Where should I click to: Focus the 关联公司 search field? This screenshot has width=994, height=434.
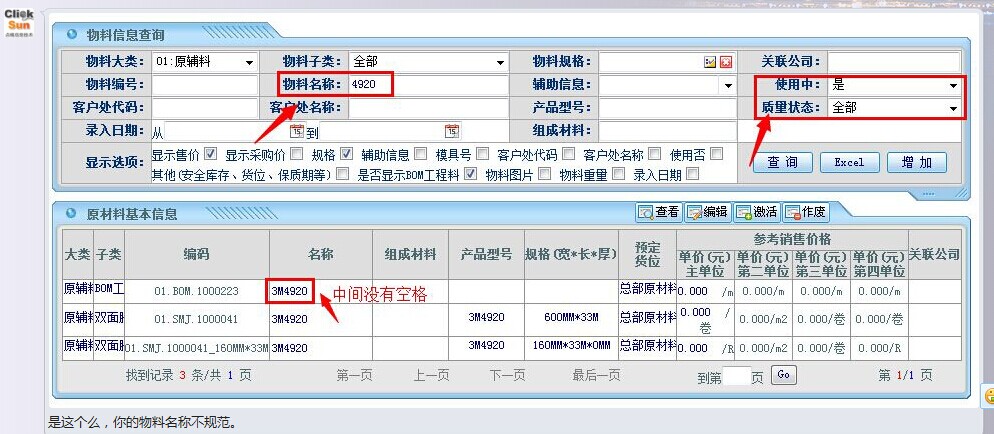[894, 62]
